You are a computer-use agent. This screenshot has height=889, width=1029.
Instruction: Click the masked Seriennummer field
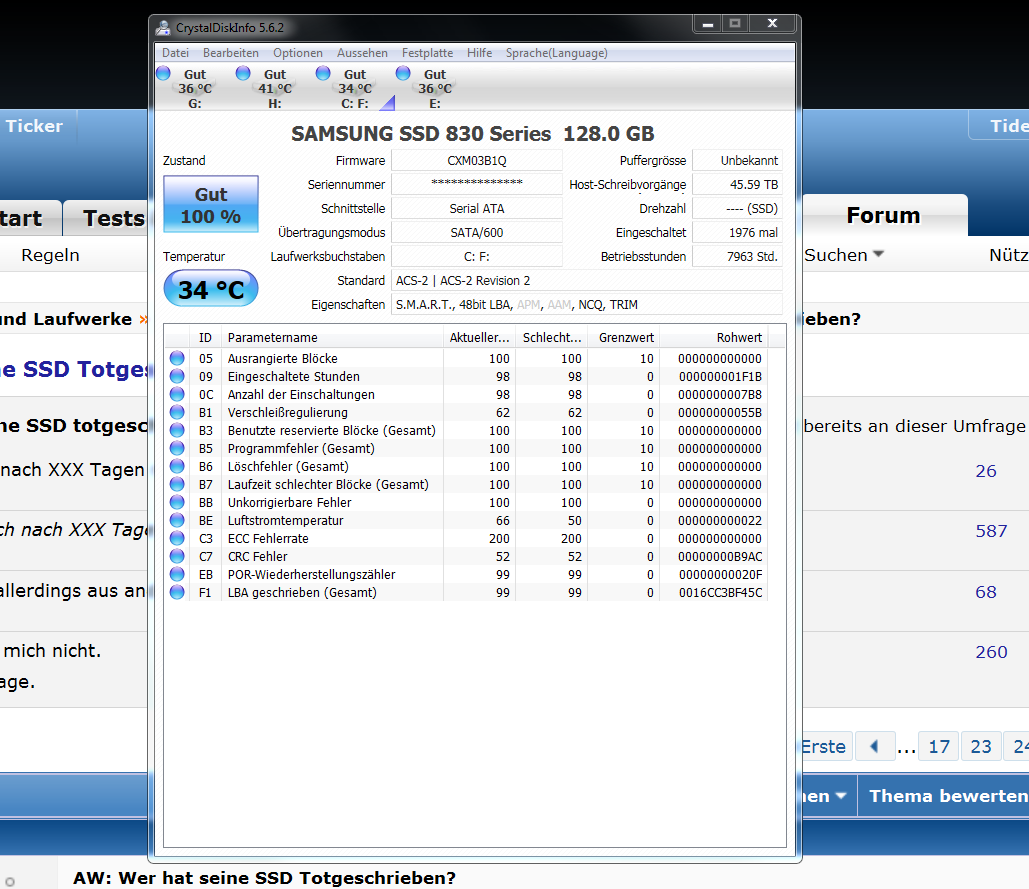(x=476, y=184)
